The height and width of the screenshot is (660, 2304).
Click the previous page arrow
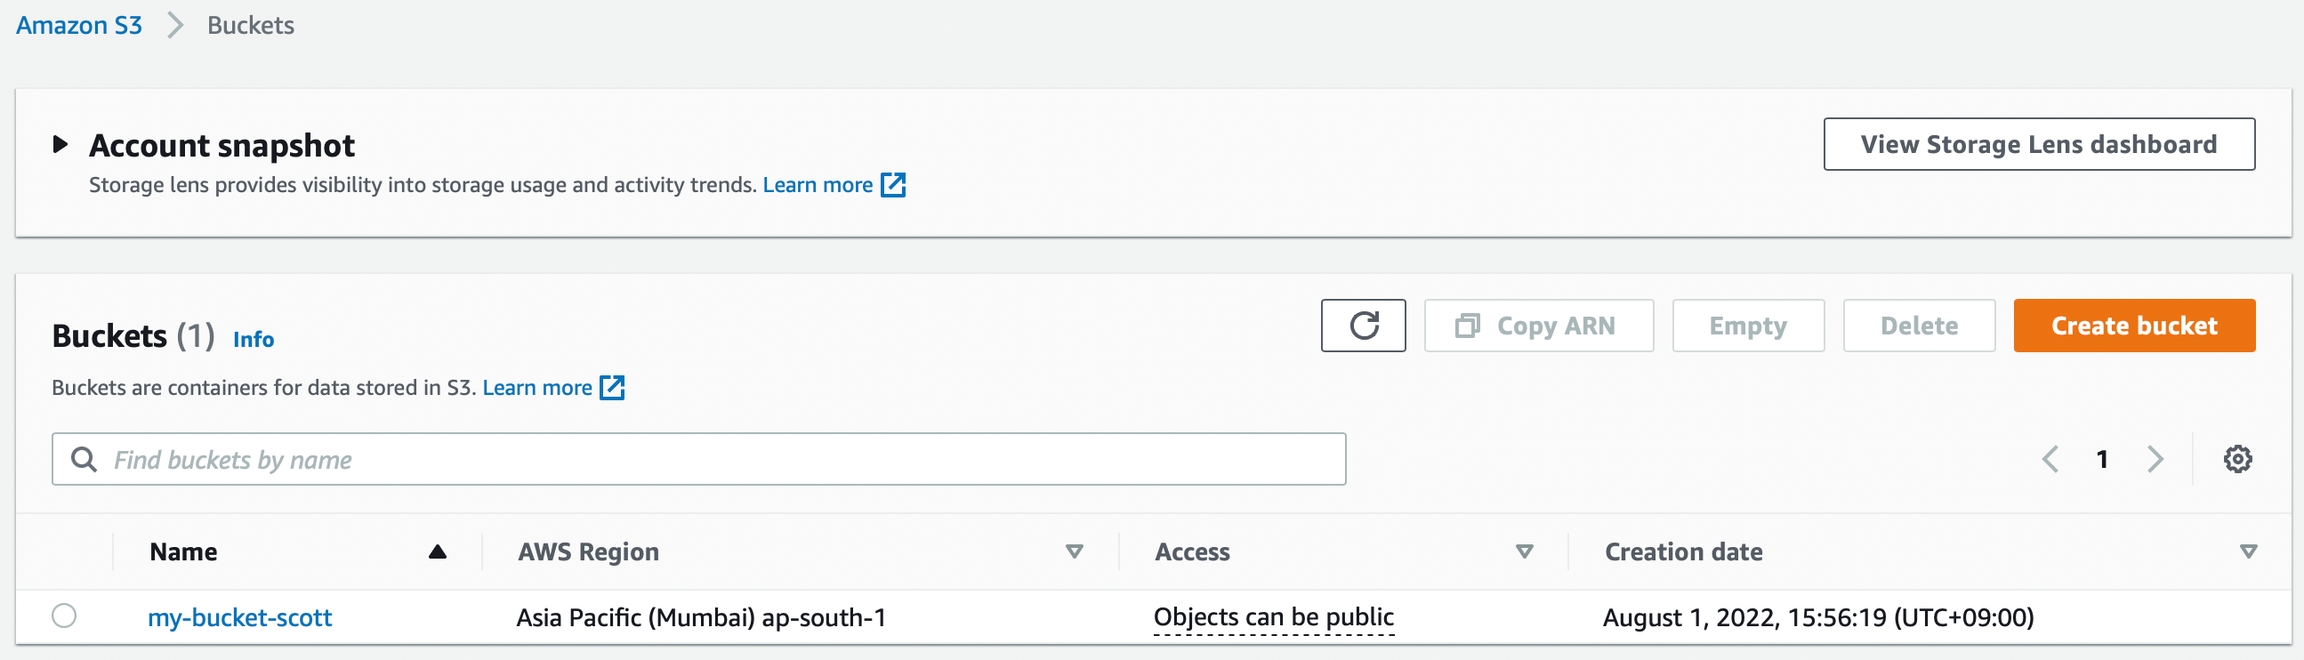2050,459
